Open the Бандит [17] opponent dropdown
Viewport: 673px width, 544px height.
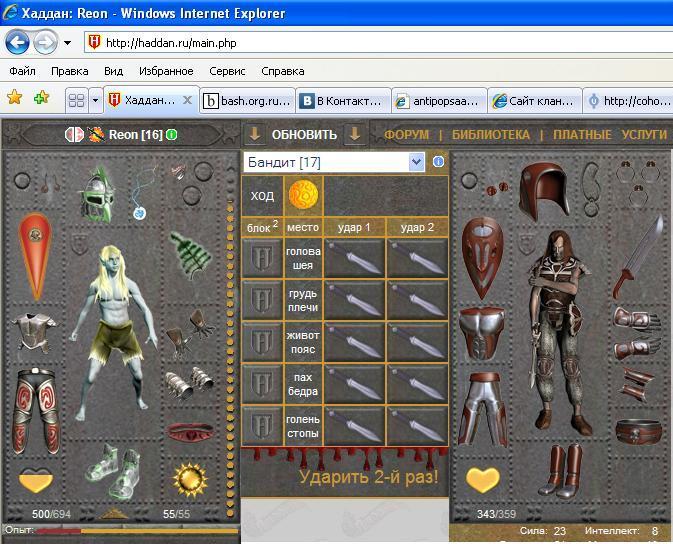click(x=335, y=162)
